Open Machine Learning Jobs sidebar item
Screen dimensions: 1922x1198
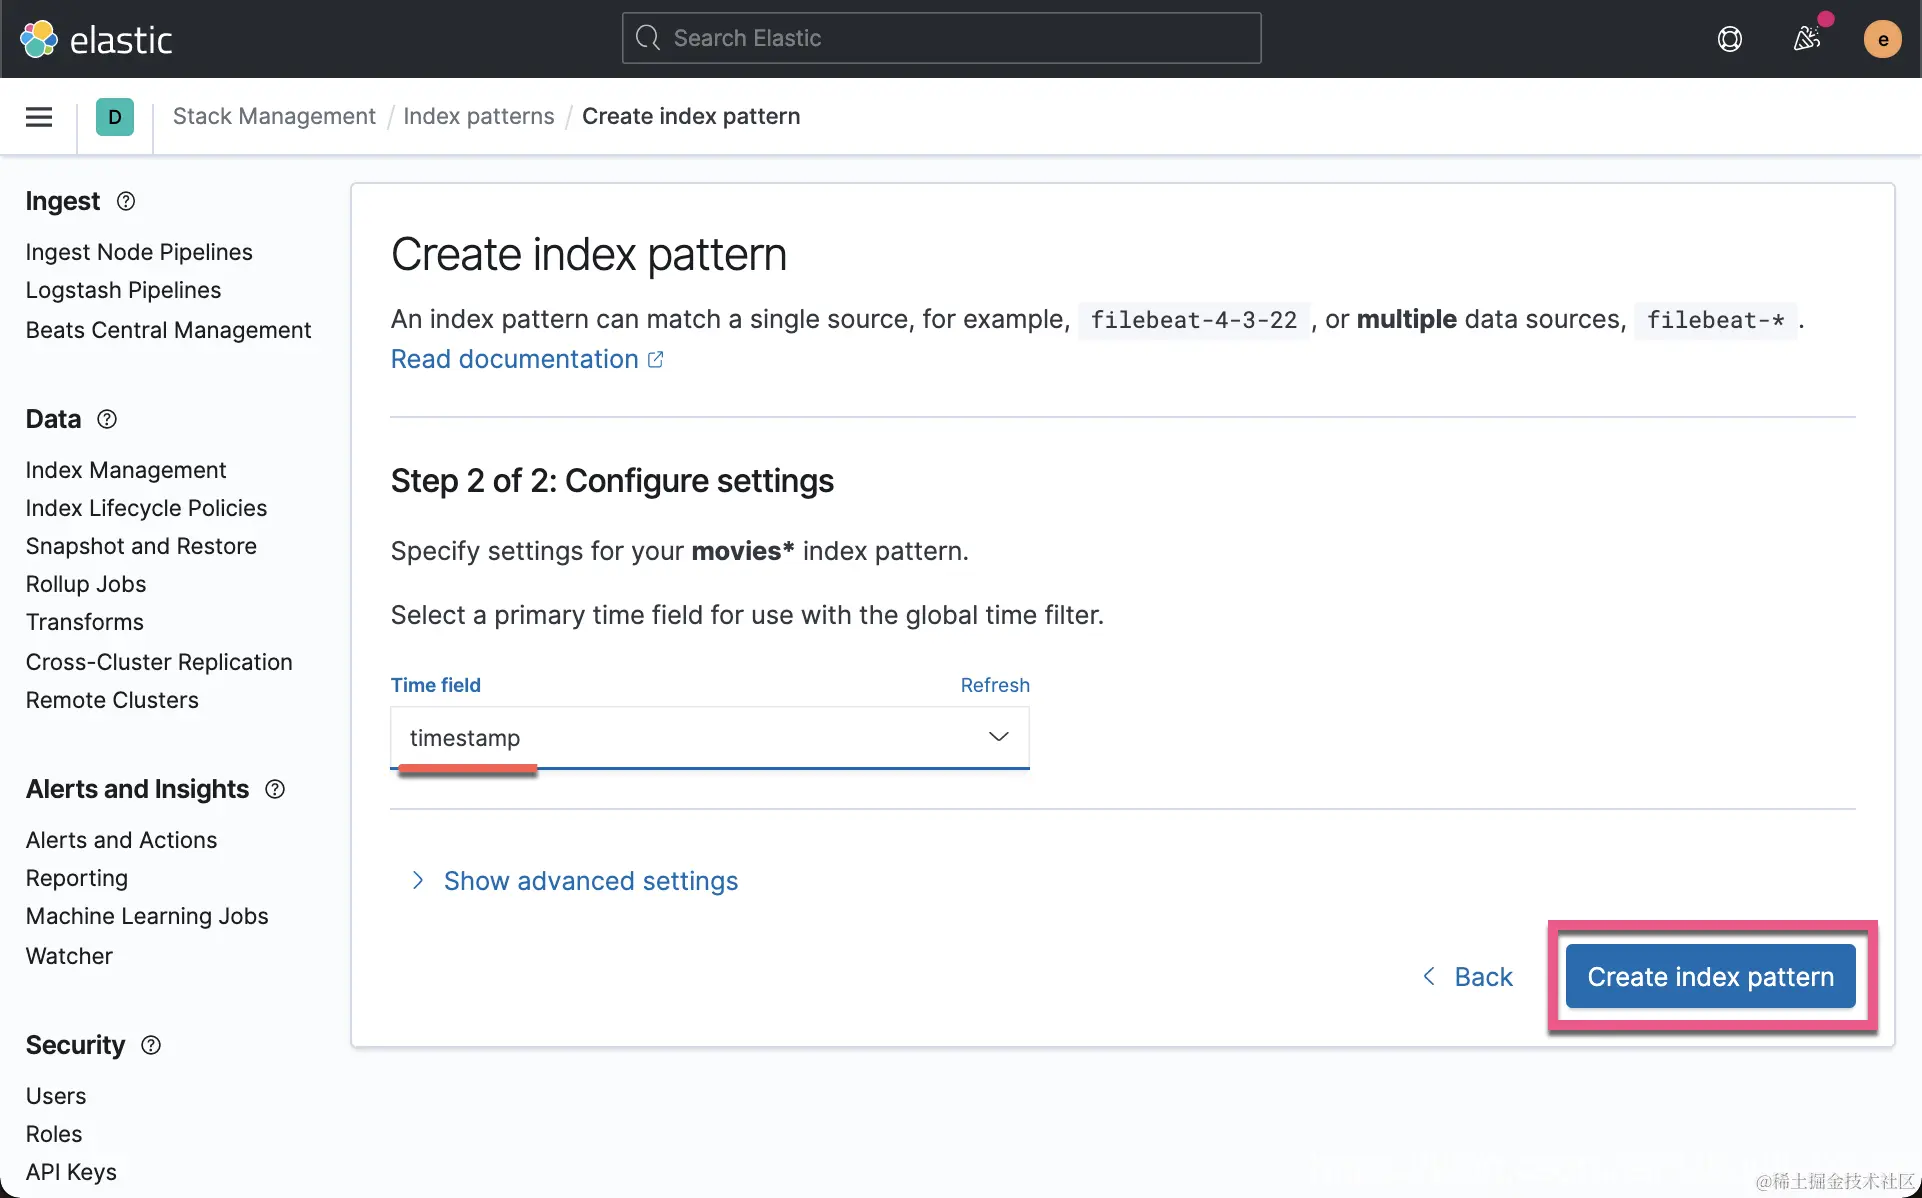[147, 916]
